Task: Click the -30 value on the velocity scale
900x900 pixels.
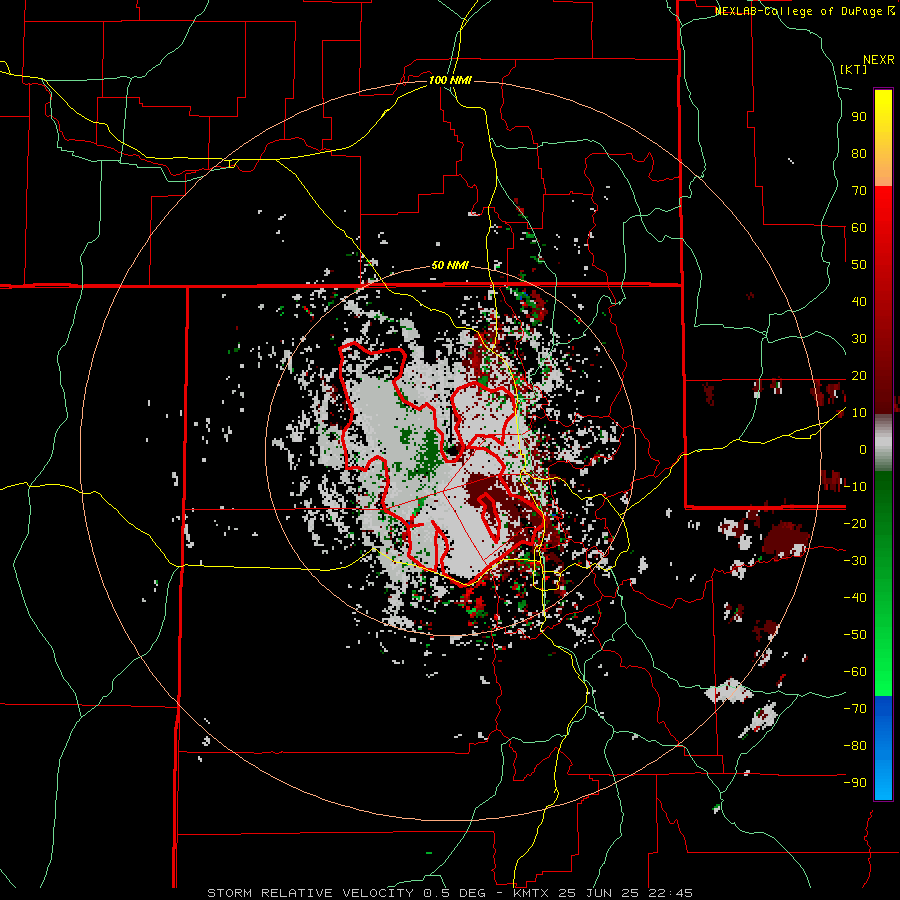Action: [855, 561]
